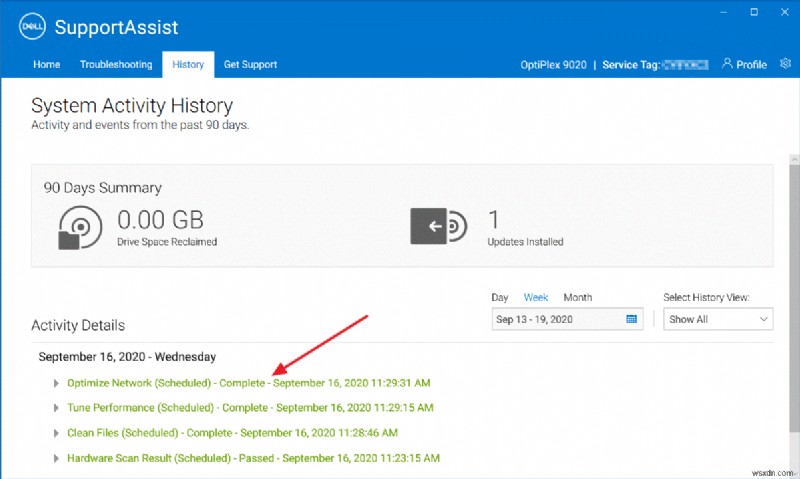Screen dimensions: 800x479
Task: Click the Service Tag label
Action: pyautogui.click(x=631, y=65)
